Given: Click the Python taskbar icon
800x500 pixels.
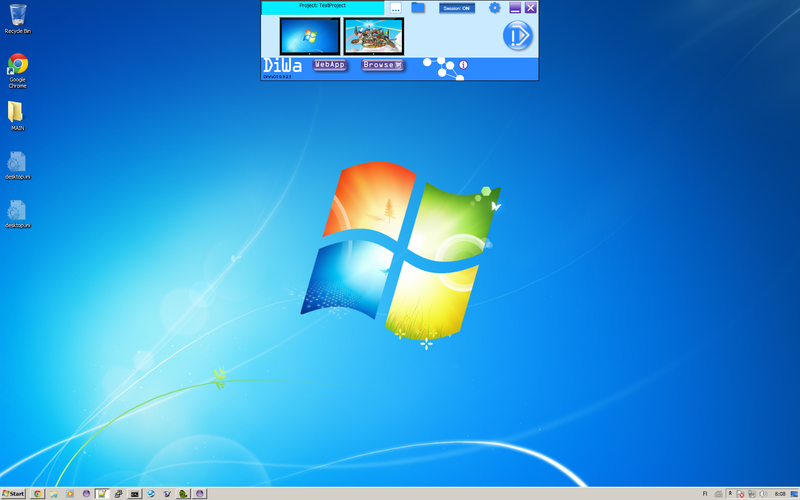Looking at the screenshot, I should [118, 493].
